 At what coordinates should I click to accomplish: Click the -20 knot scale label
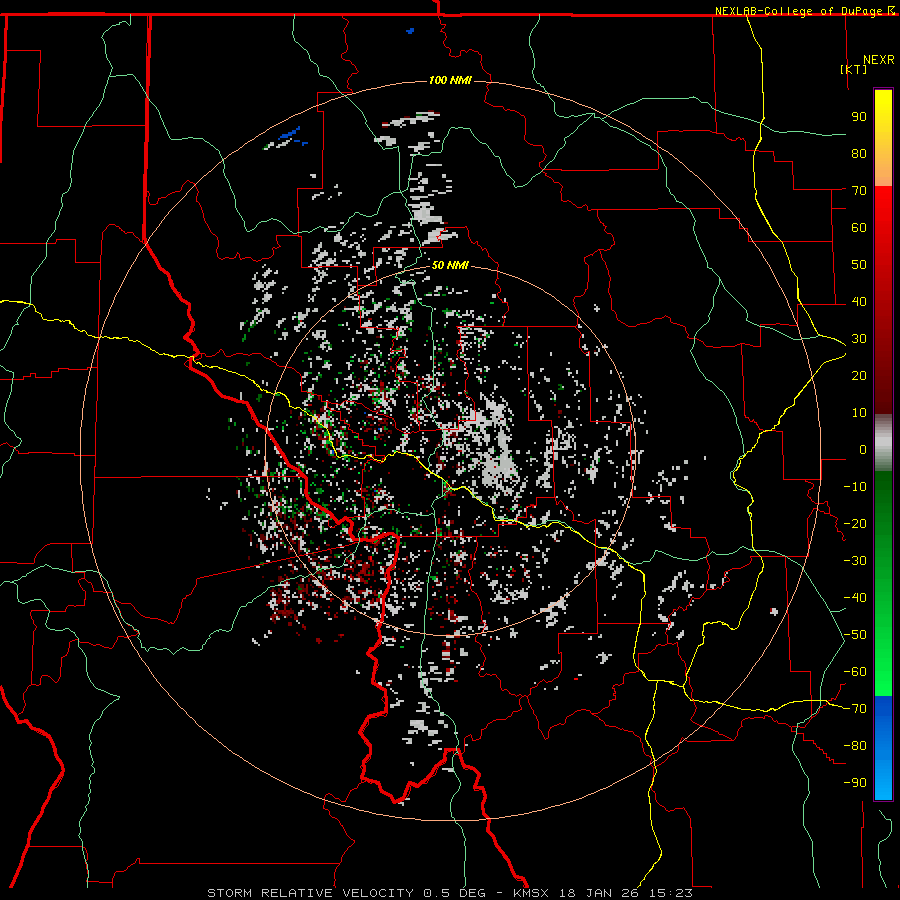[855, 523]
